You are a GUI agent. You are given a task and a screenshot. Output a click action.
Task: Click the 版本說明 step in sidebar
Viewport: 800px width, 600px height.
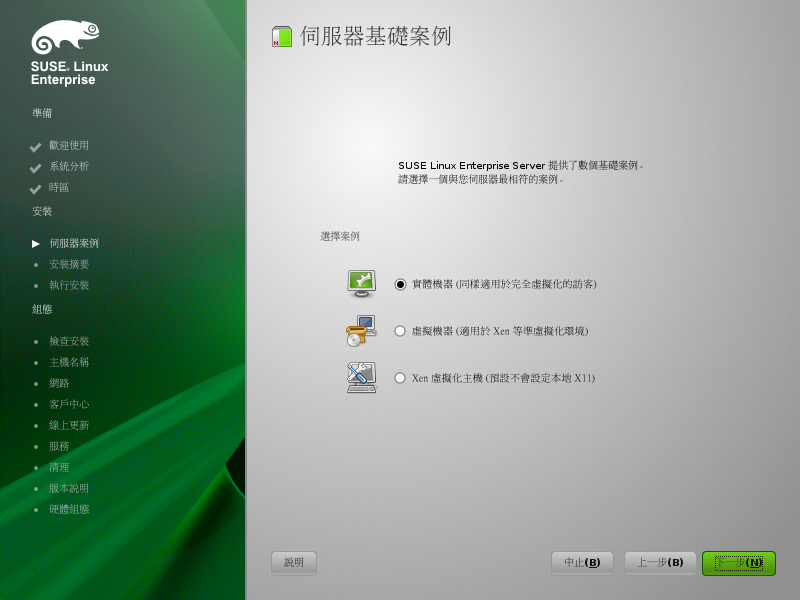pos(69,488)
